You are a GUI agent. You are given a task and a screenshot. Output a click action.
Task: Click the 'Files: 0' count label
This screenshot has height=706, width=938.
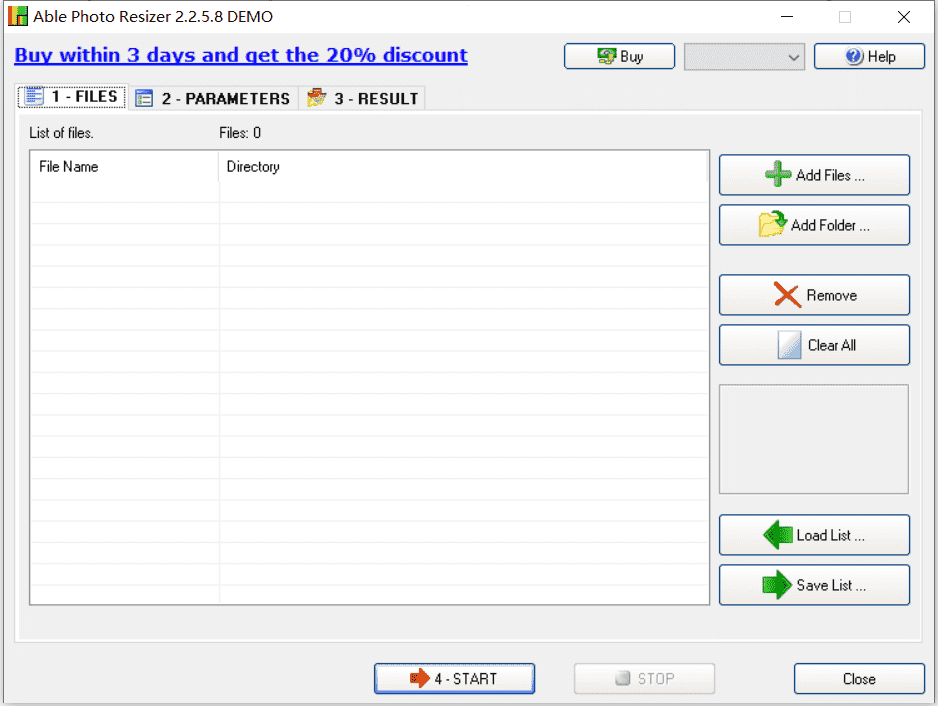click(240, 133)
